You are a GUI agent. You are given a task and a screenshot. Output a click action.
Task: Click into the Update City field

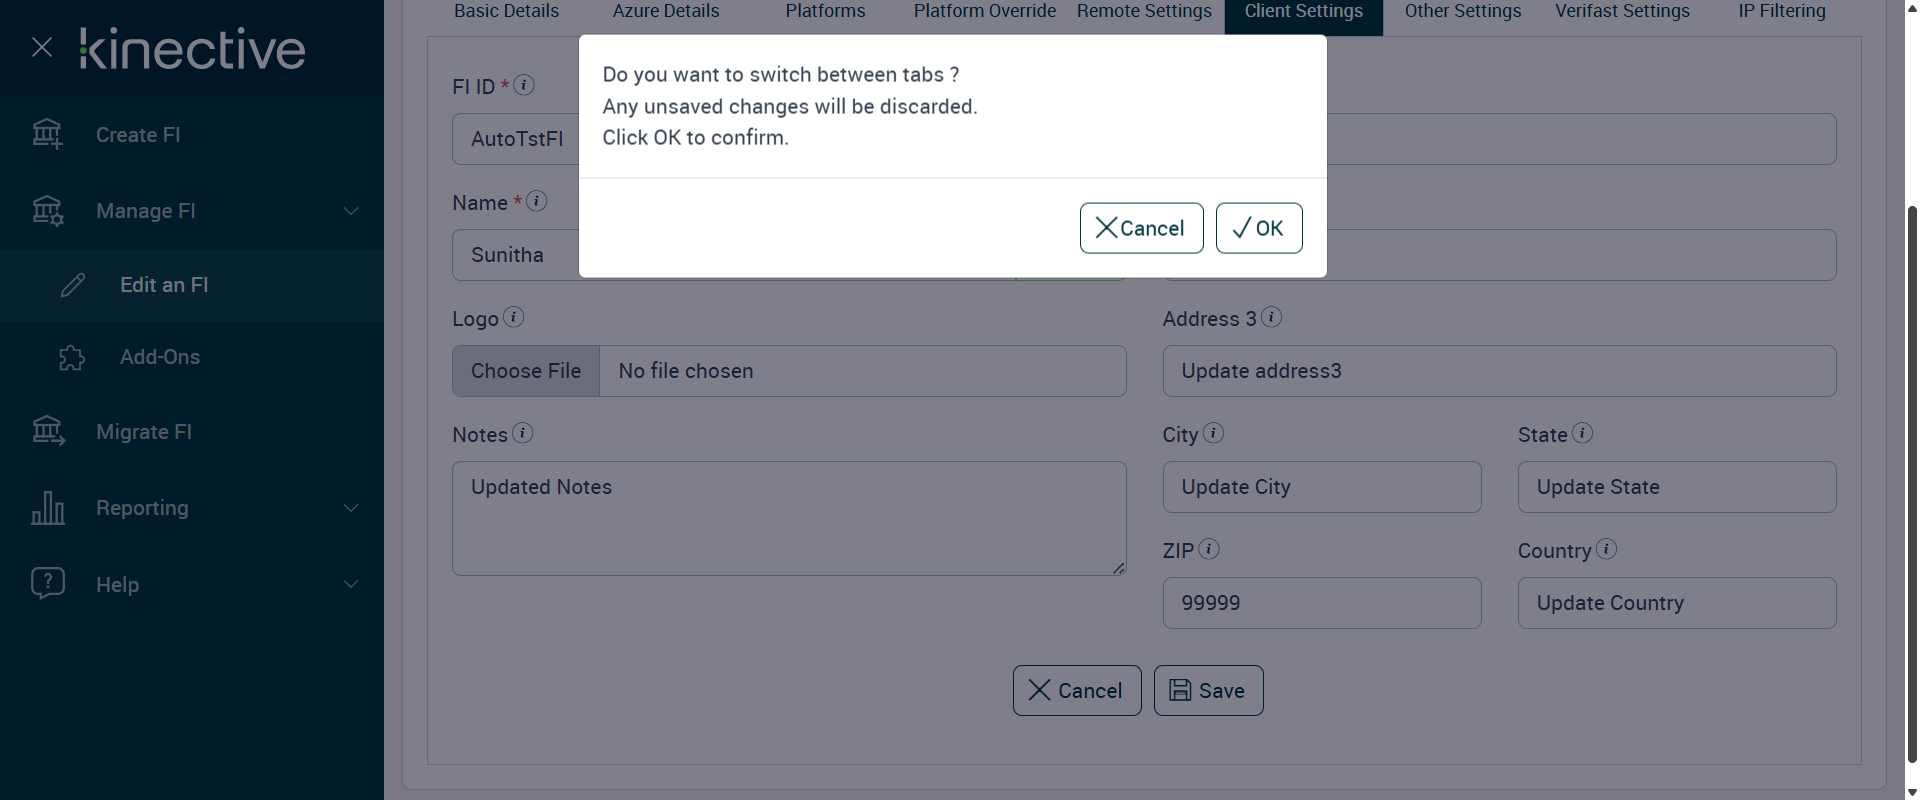[1321, 487]
